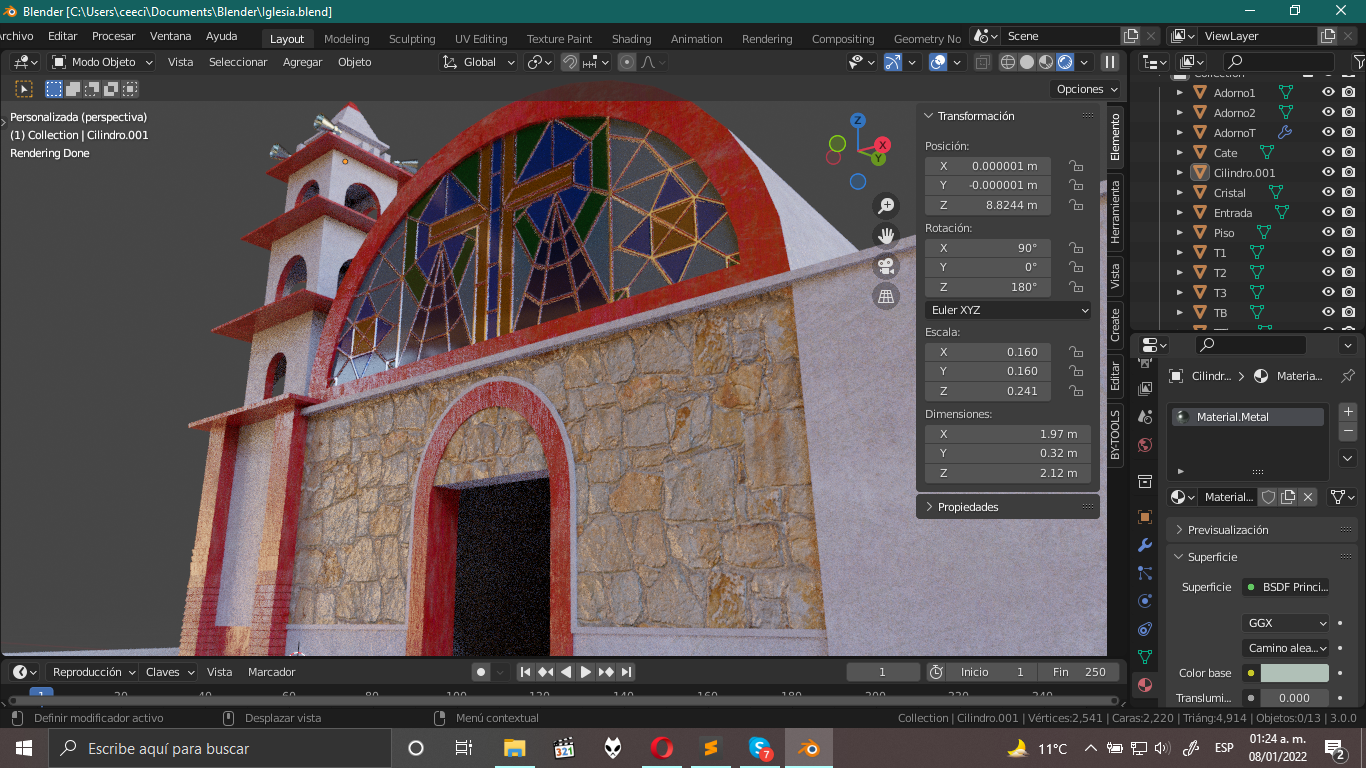Expand the Propiedades panel
The height and width of the screenshot is (768, 1366).
coord(967,507)
